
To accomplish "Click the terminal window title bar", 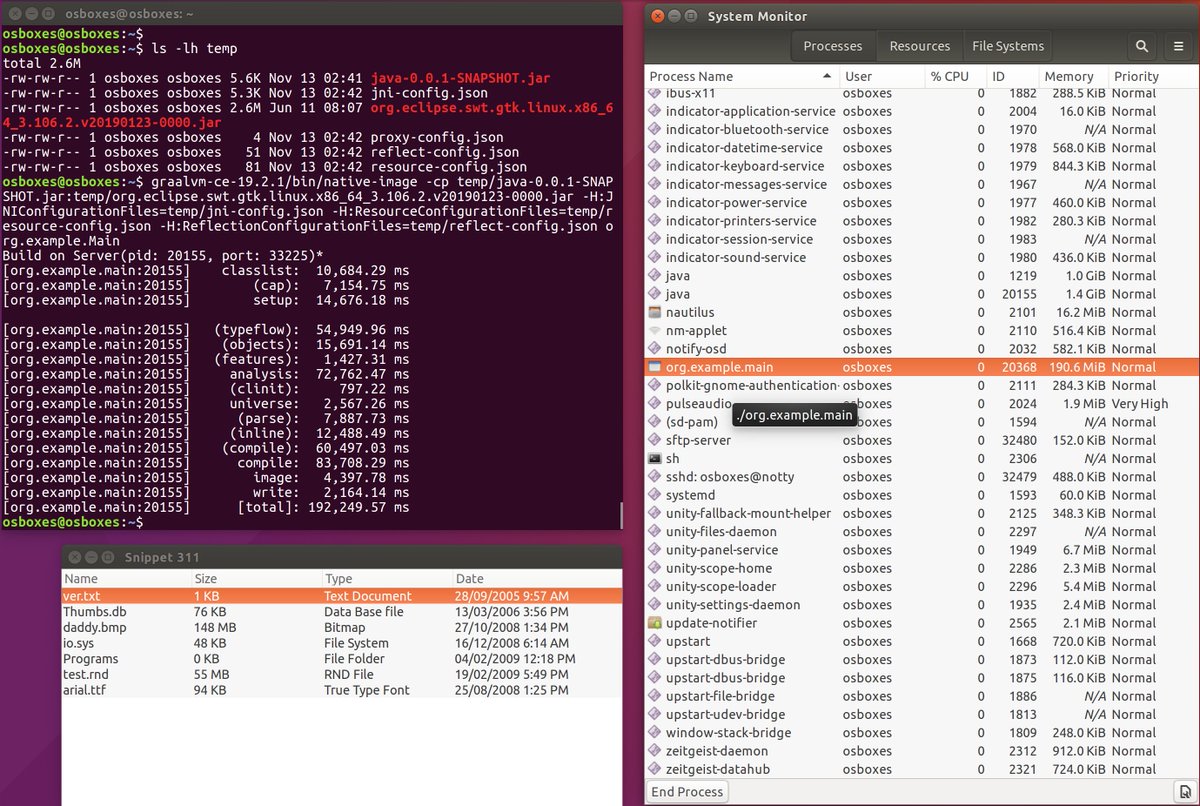I will 310,14.
